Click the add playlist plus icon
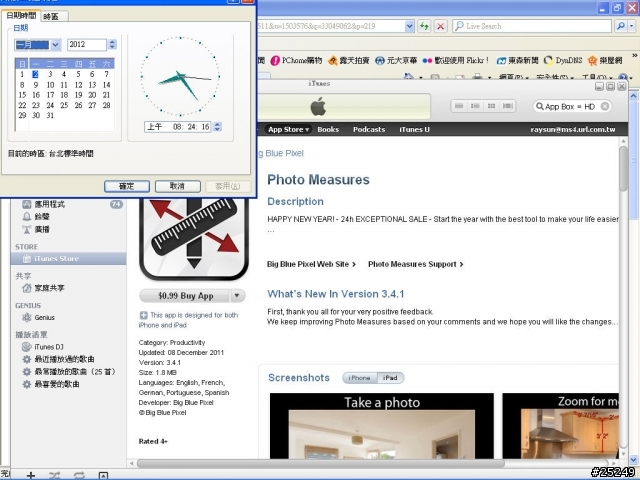The height and width of the screenshot is (480, 640). coord(31,475)
